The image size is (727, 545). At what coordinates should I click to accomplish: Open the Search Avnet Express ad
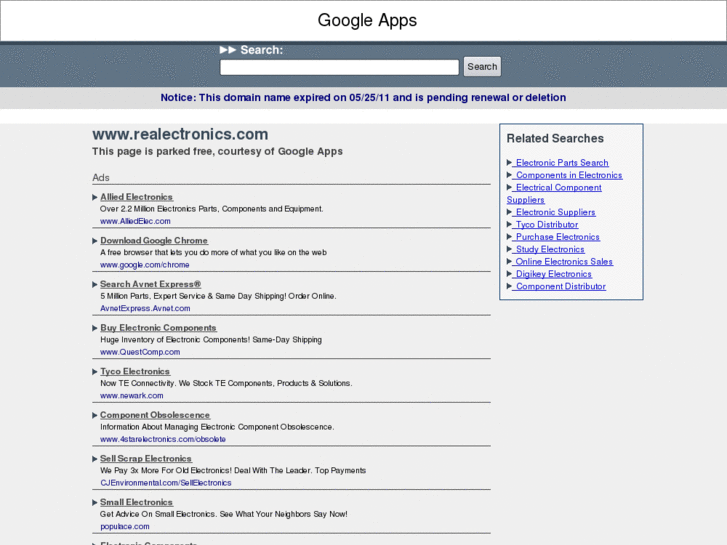click(151, 284)
